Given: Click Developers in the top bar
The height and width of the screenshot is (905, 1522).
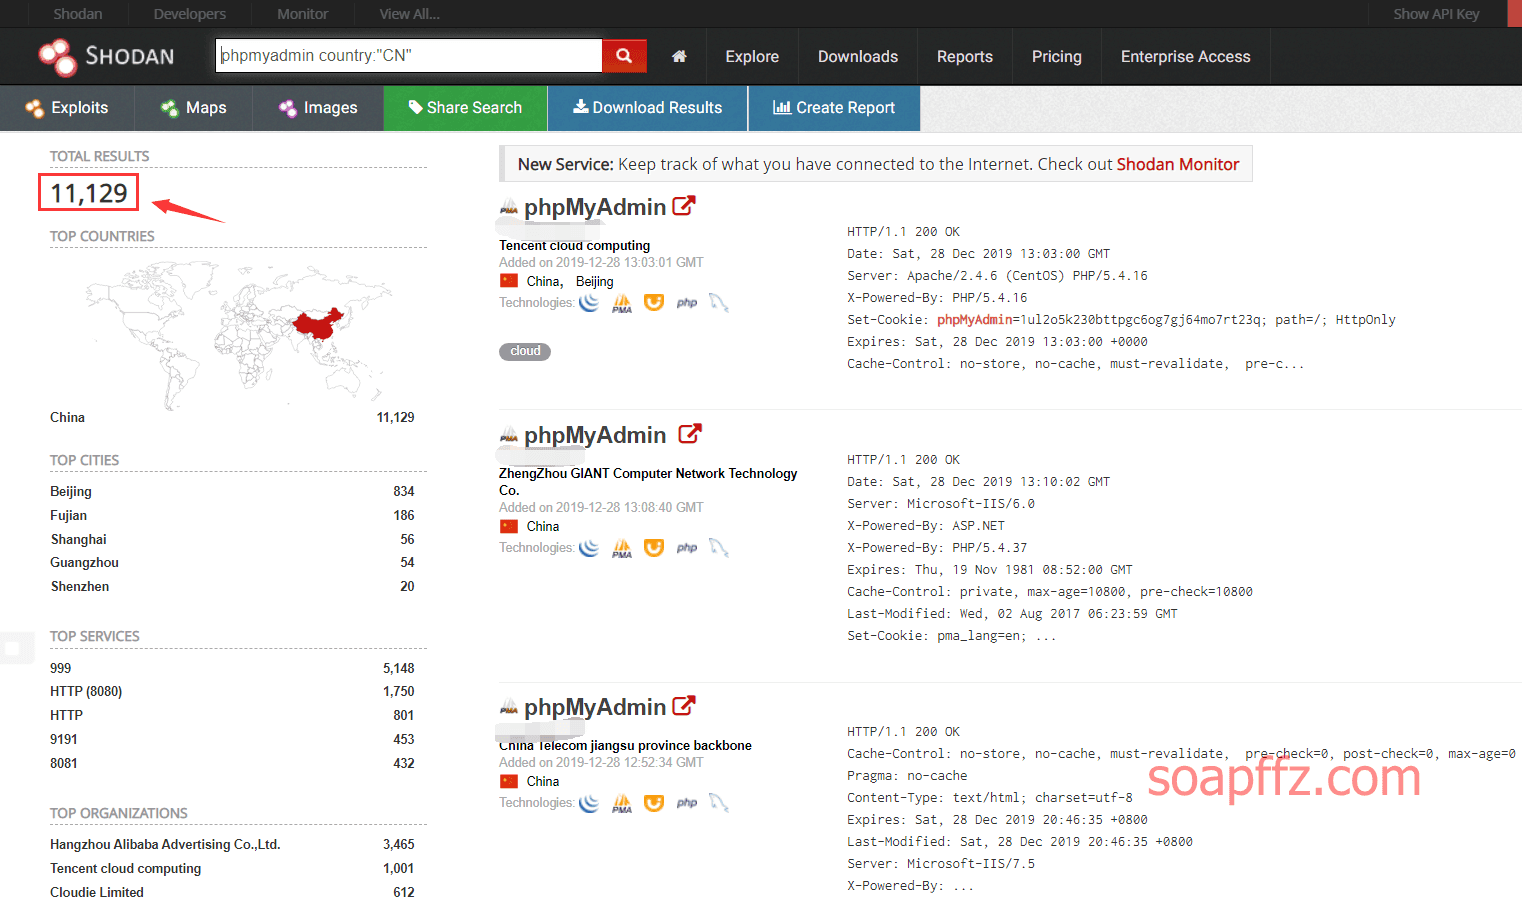Looking at the screenshot, I should pyautogui.click(x=190, y=14).
